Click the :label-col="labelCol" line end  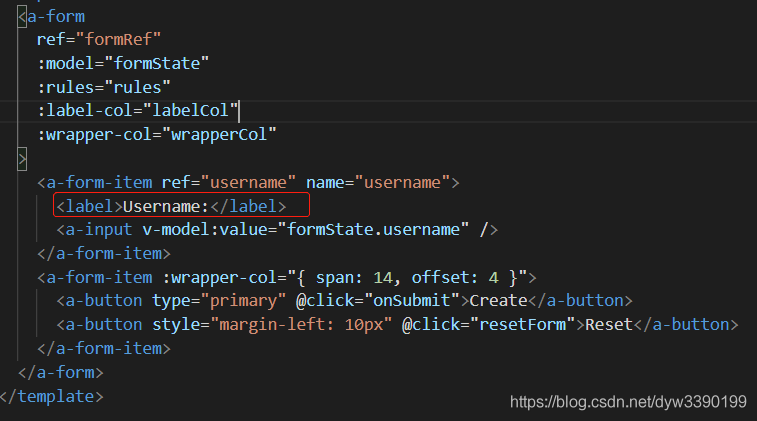(238, 111)
